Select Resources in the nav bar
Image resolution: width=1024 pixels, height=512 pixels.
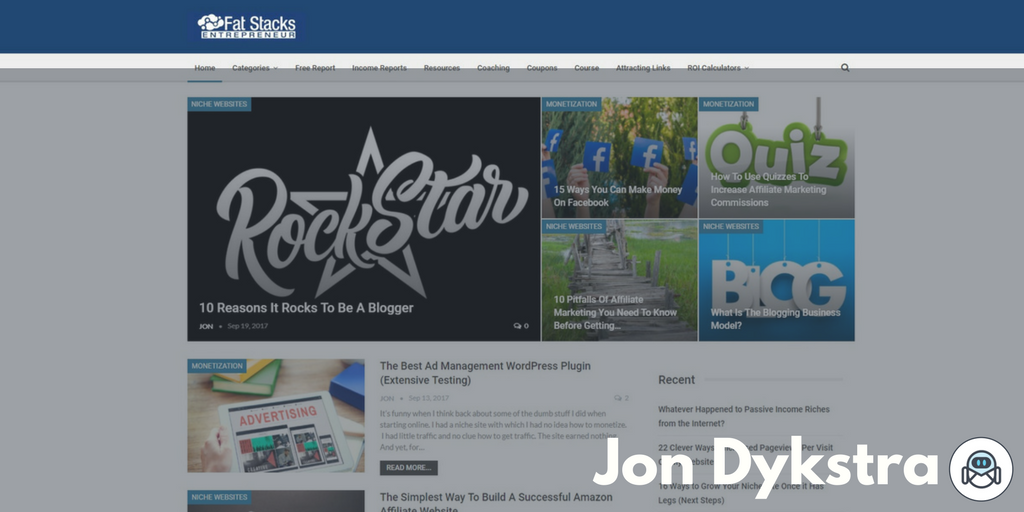tap(441, 68)
